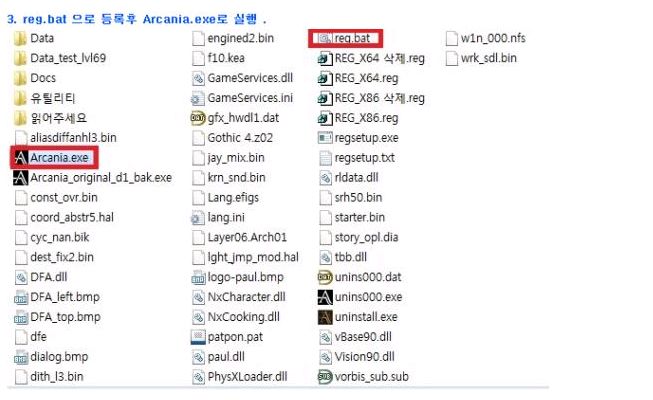The image size is (653, 400).
Task: Click the GameServices.ini settings file icon
Action: [x=198, y=98]
